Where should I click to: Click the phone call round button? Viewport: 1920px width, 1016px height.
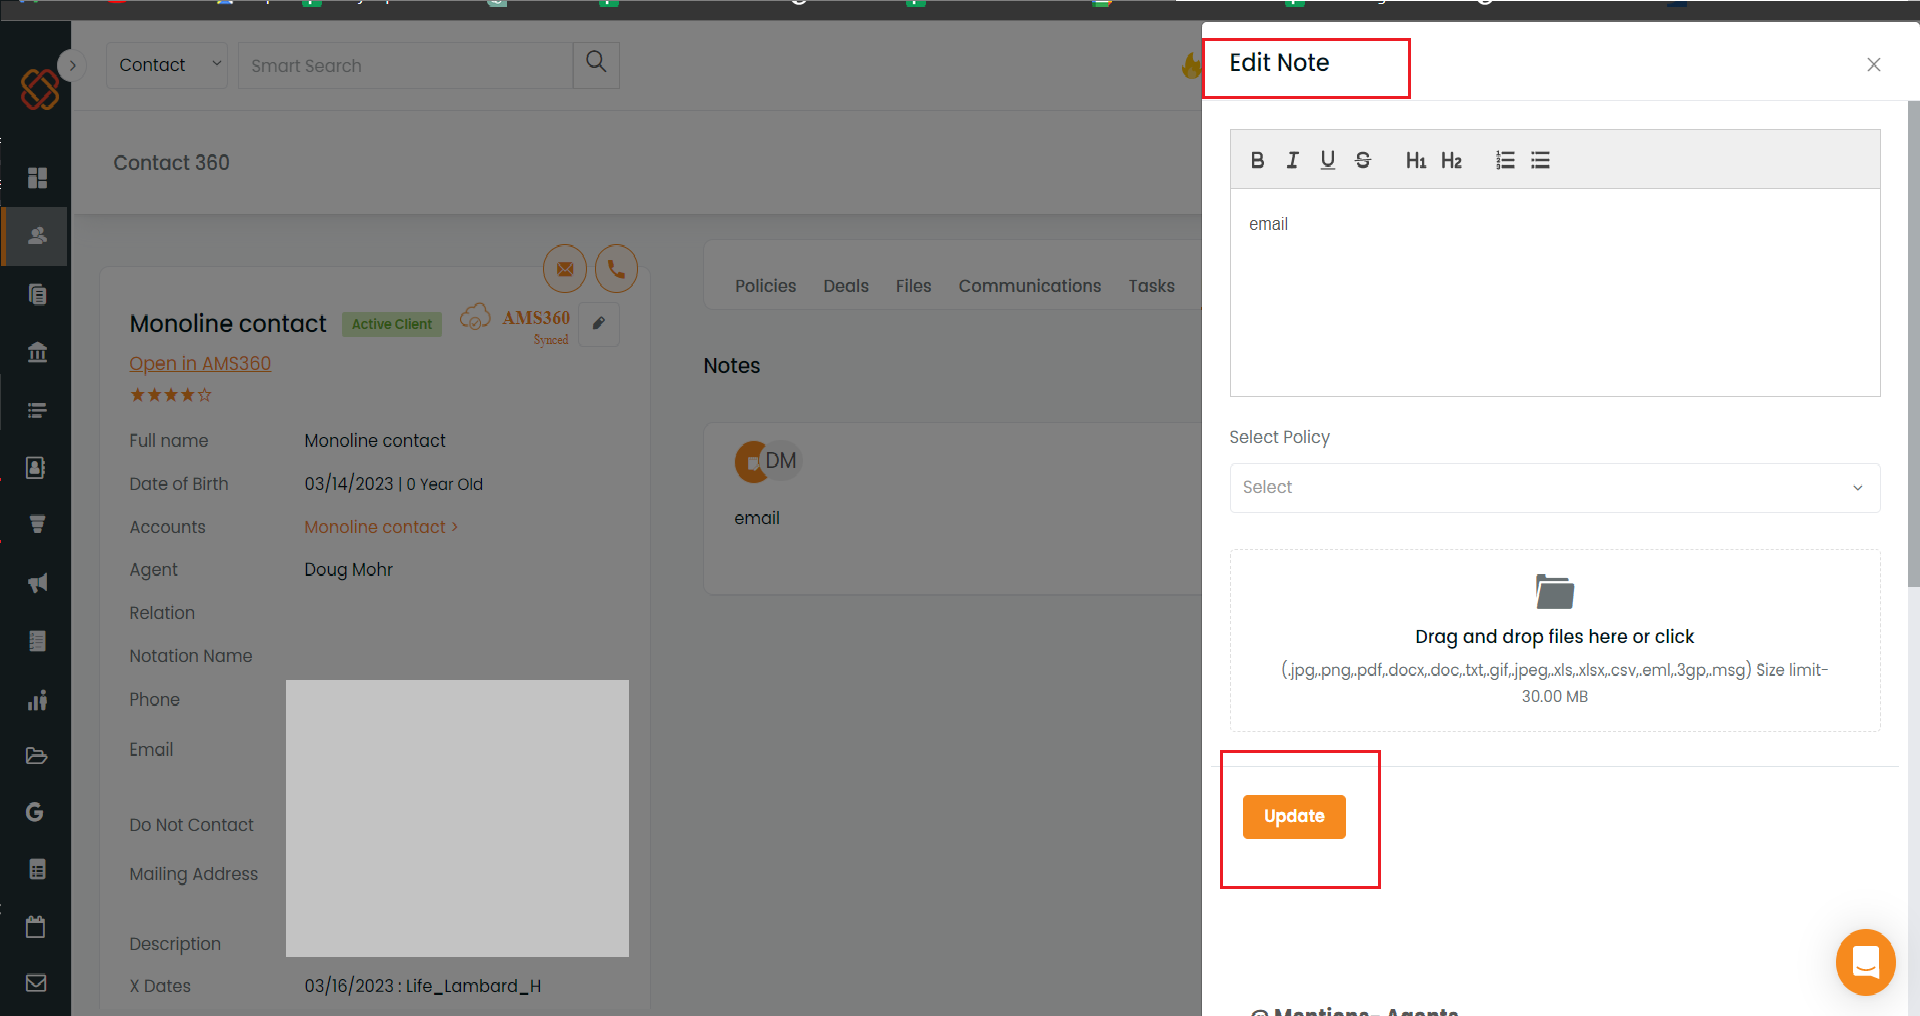pos(616,269)
